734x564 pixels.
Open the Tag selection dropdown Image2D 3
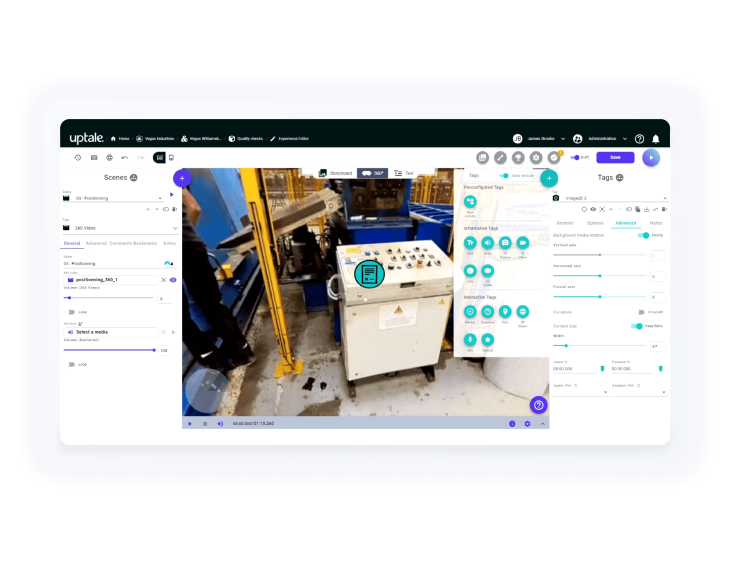(x=610, y=198)
